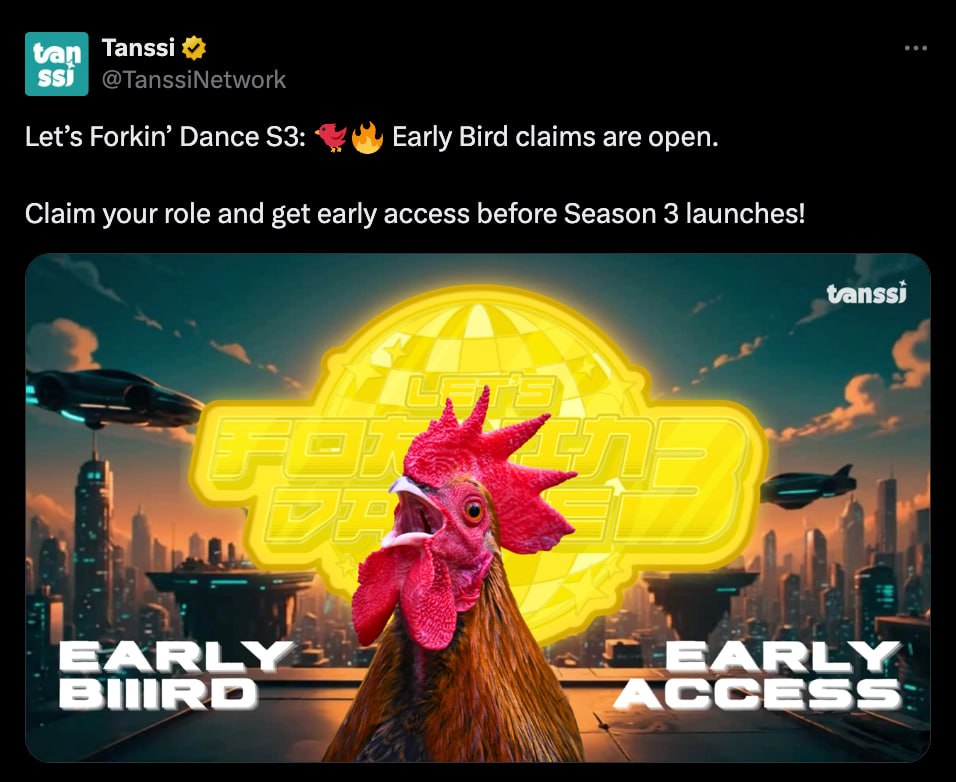The height and width of the screenshot is (782, 956).
Task: Click the tall skyscraper on the left
Action: (x=93, y=542)
